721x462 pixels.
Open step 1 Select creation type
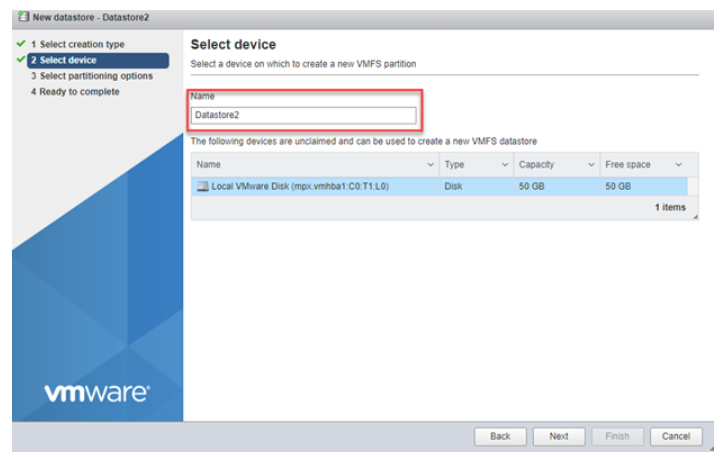pos(77,44)
